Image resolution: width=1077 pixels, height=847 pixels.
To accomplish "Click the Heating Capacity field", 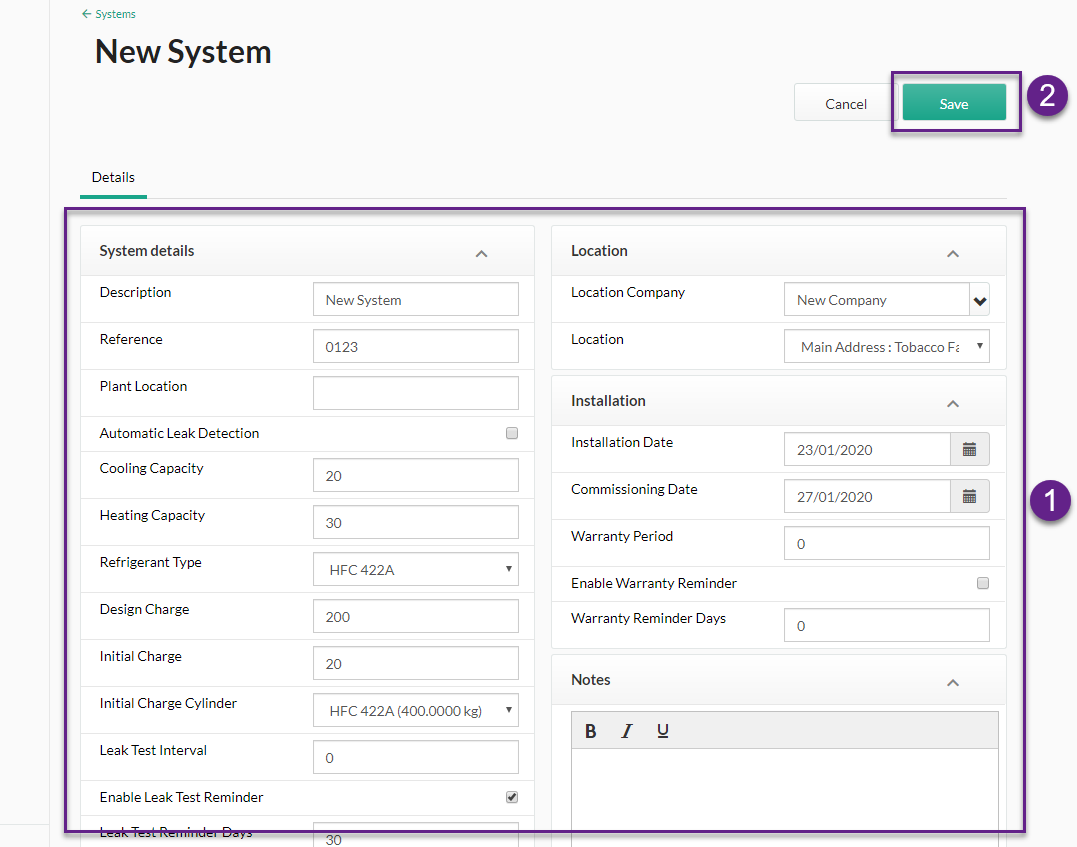I will pyautogui.click(x=416, y=522).
